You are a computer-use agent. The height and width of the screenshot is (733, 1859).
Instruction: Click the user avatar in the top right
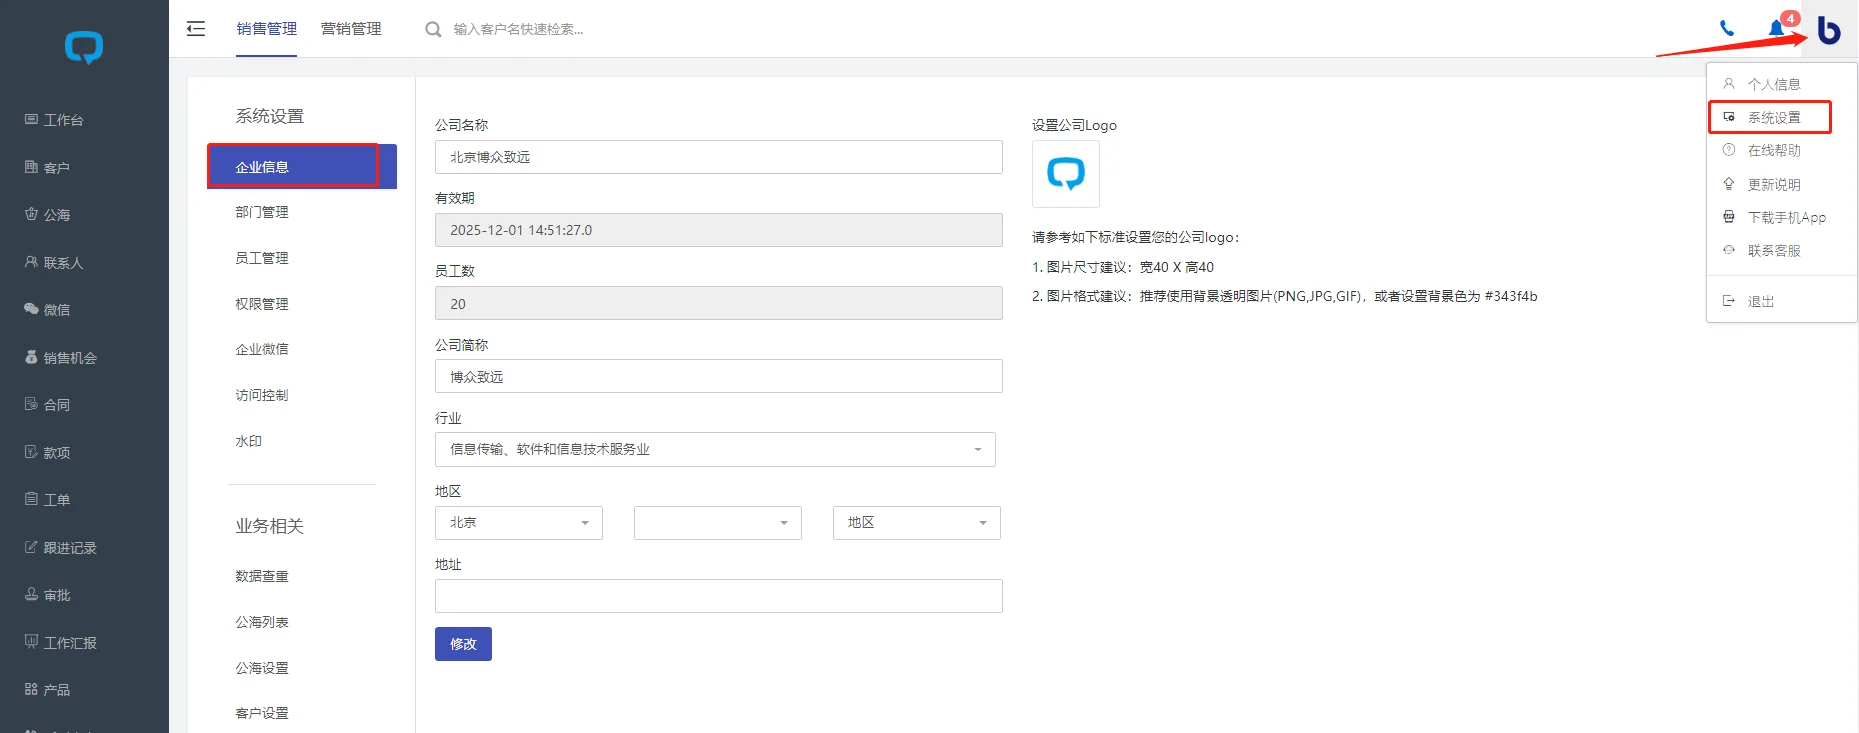click(x=1829, y=30)
